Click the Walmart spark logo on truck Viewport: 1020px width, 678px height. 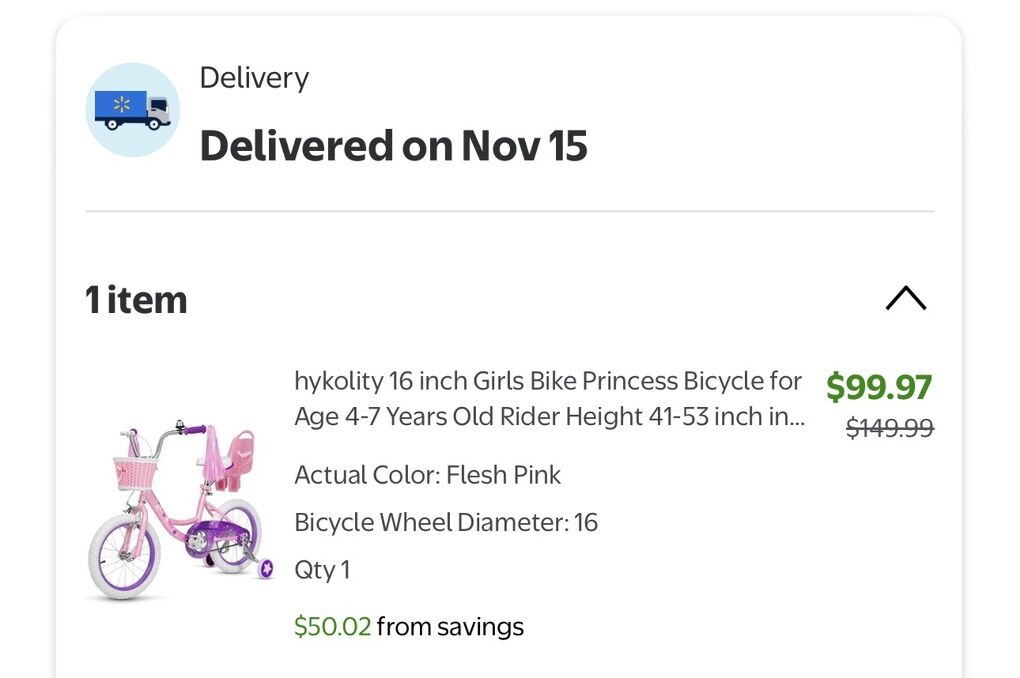(x=123, y=104)
